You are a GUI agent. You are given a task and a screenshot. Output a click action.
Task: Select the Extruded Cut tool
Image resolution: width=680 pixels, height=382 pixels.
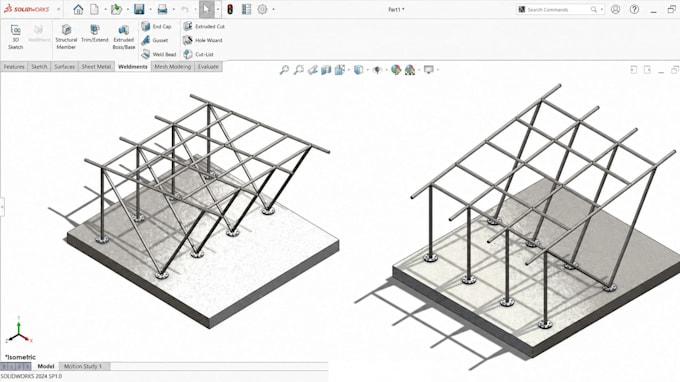(x=204, y=26)
